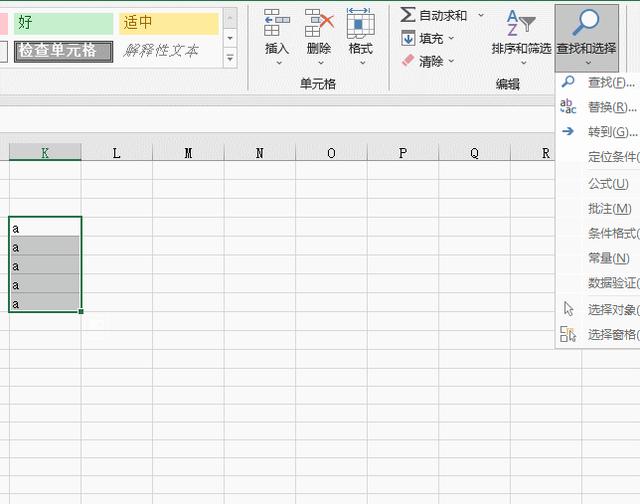640x504 pixels.
Task: Select the column M header
Action: (188, 153)
